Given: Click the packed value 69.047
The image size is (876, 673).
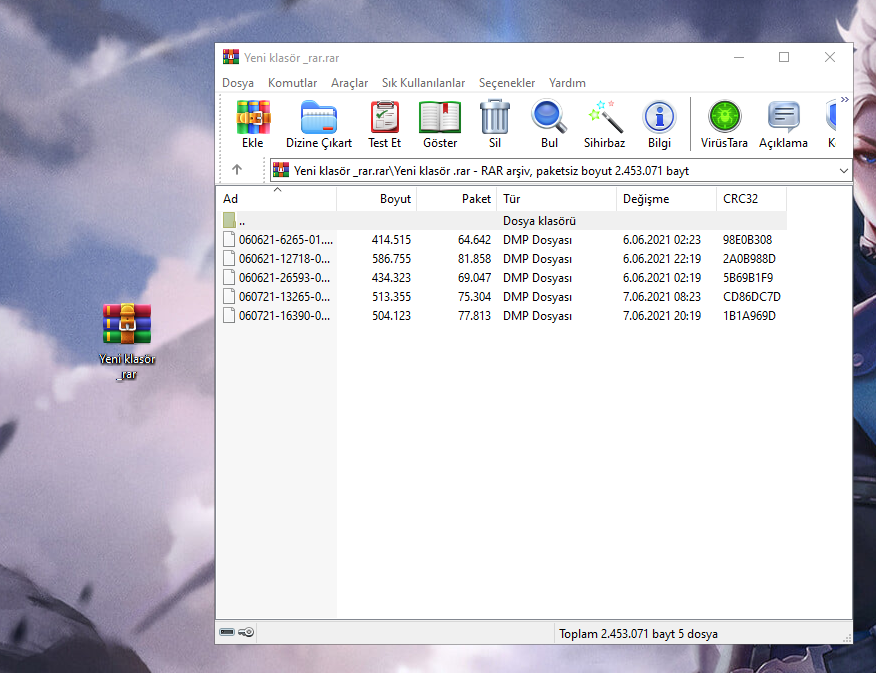Looking at the screenshot, I should [474, 278].
